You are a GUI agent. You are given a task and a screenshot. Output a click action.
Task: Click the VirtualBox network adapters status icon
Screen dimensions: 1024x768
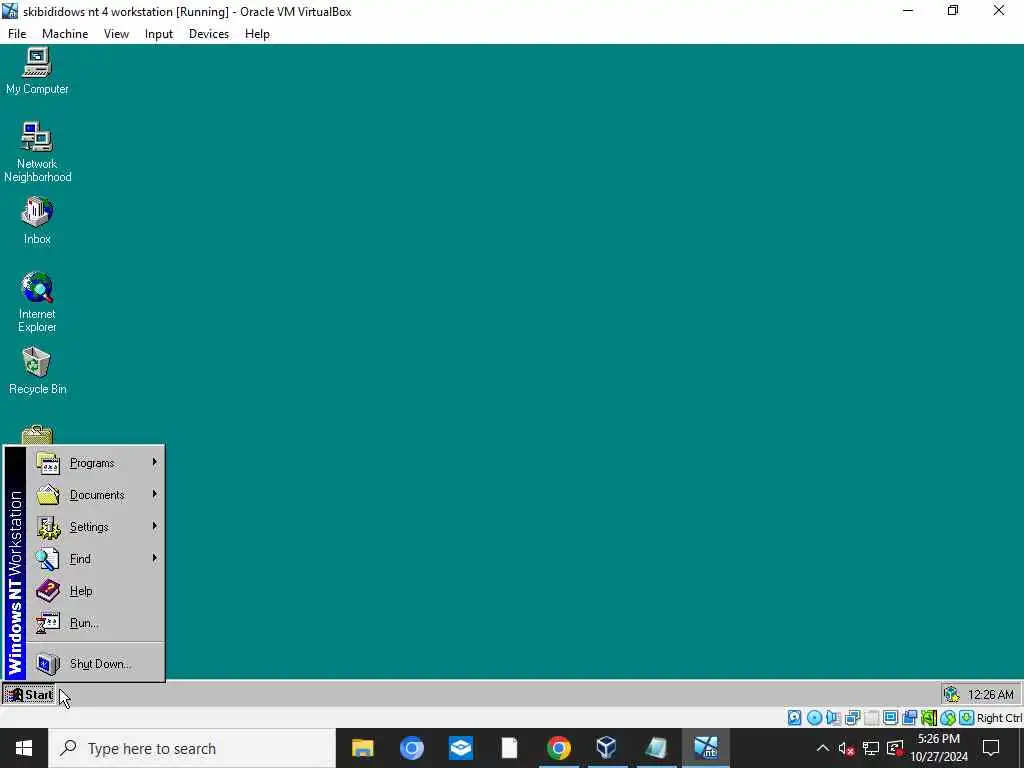pos(852,718)
